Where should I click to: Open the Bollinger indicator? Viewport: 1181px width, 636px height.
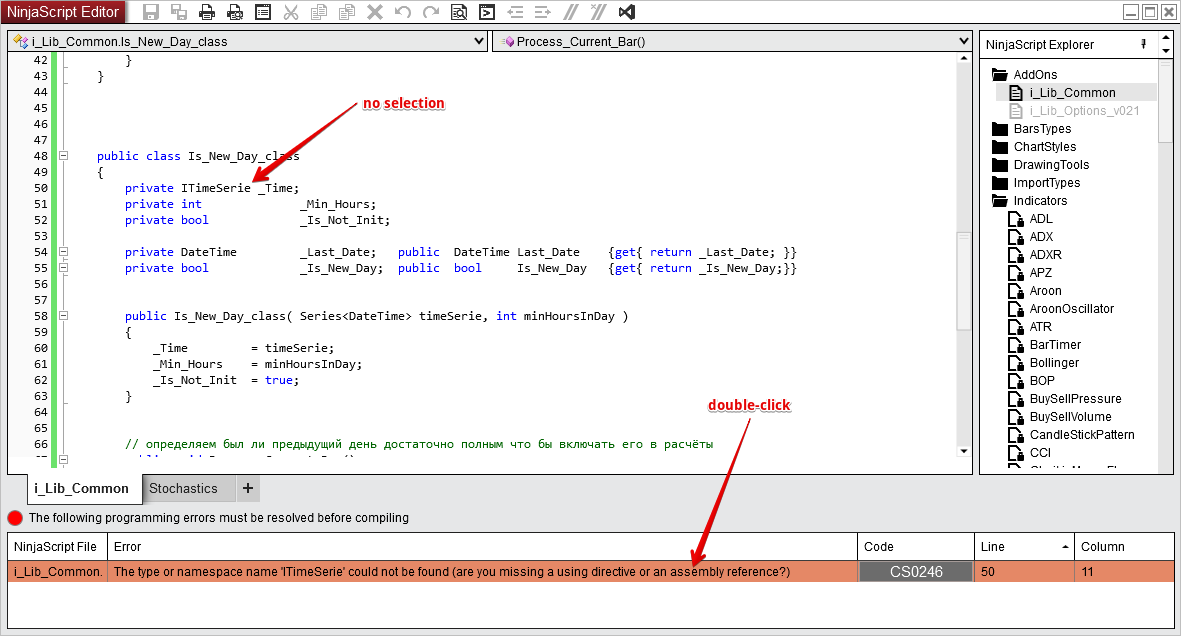coord(1054,363)
